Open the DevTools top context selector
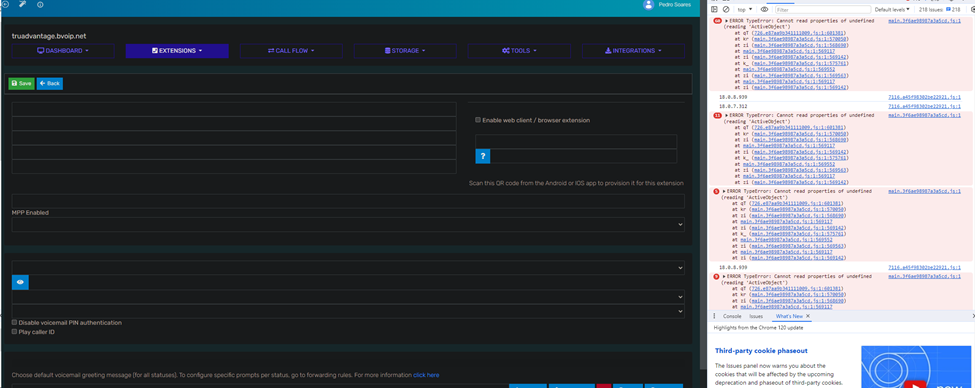This screenshot has width=975, height=388. (x=744, y=9)
